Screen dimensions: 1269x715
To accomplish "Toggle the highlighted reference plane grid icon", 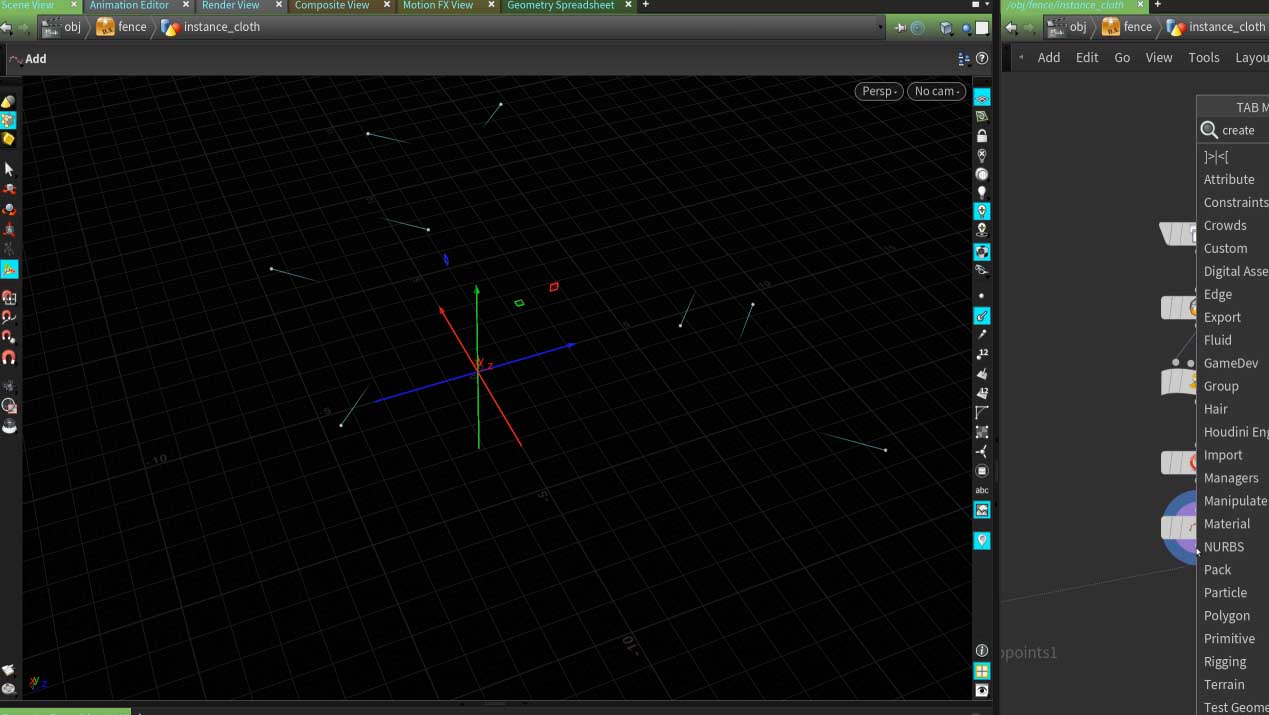I will click(982, 99).
